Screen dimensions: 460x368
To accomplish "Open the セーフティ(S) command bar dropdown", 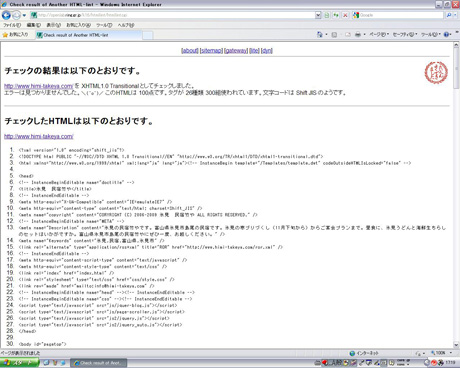I will click(405, 34).
